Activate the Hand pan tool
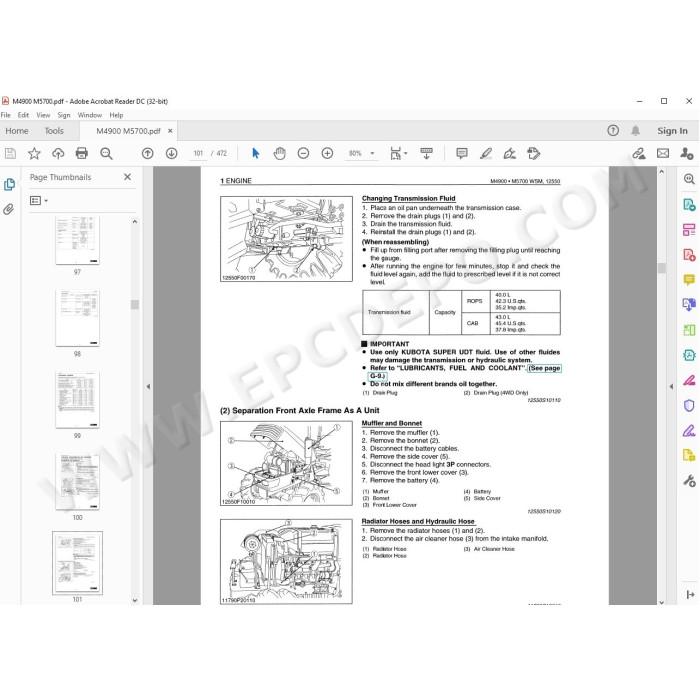 point(279,154)
